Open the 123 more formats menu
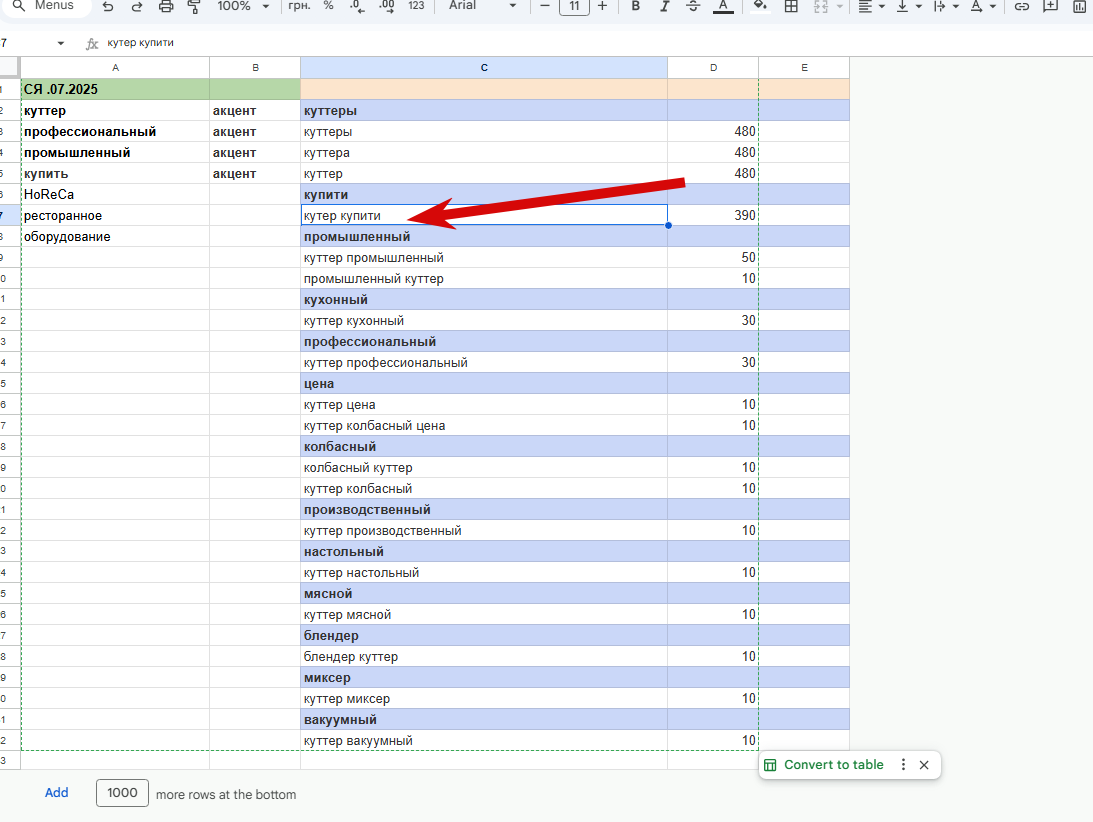 [x=416, y=6]
